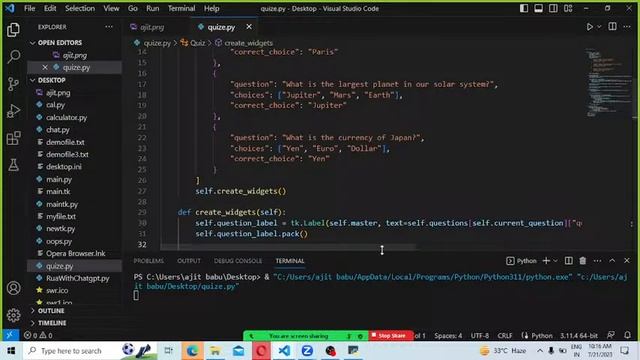Open the Run and Debug view
The height and width of the screenshot is (360, 640).
coord(13,111)
